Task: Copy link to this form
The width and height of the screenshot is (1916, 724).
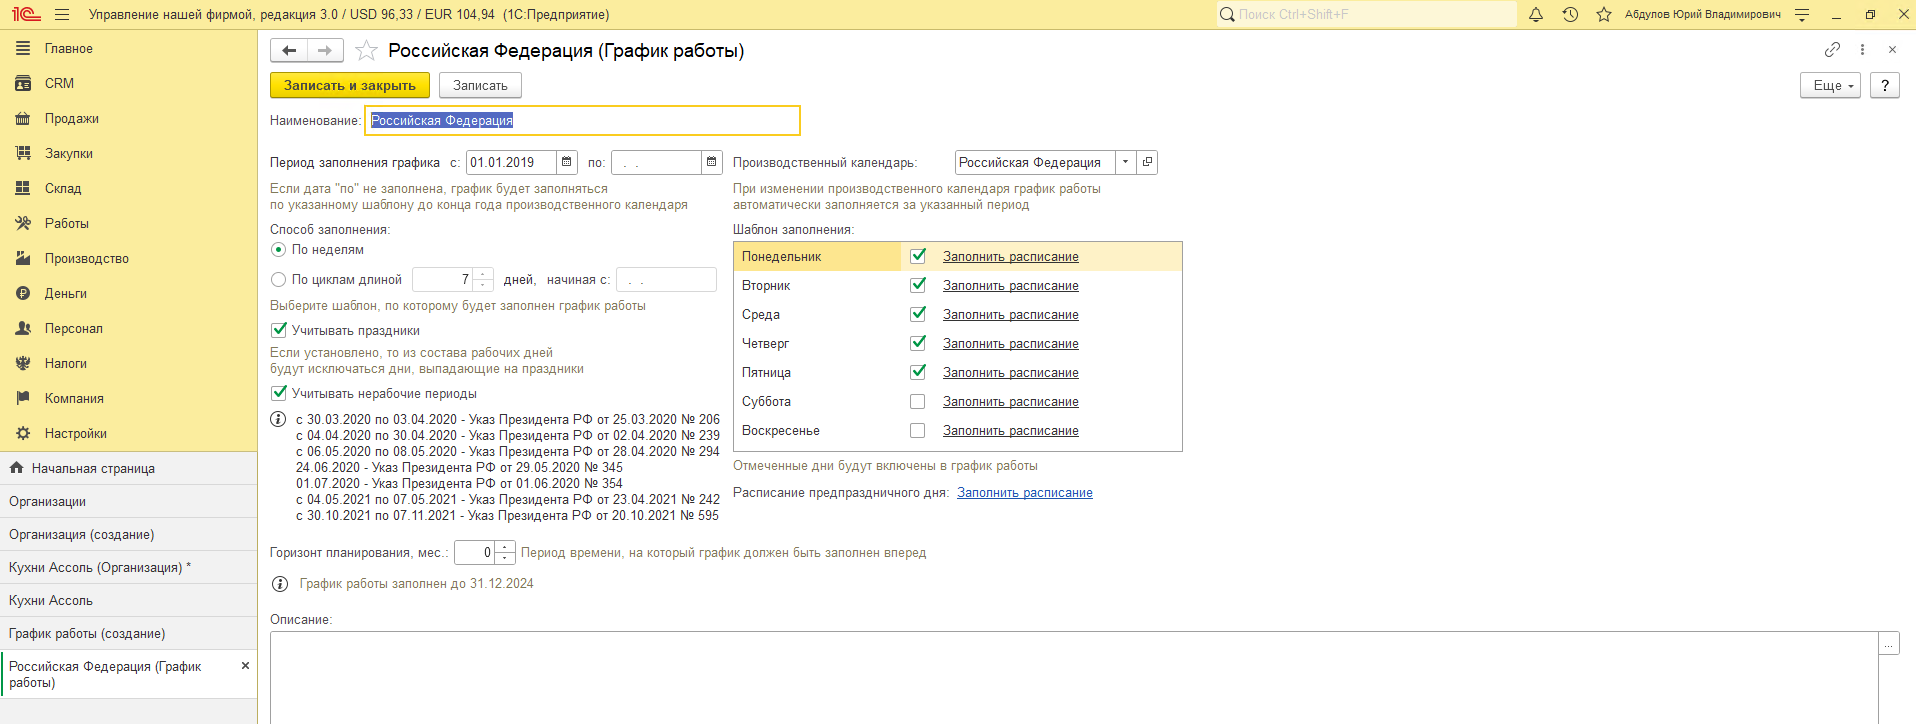Action: coord(1832,49)
